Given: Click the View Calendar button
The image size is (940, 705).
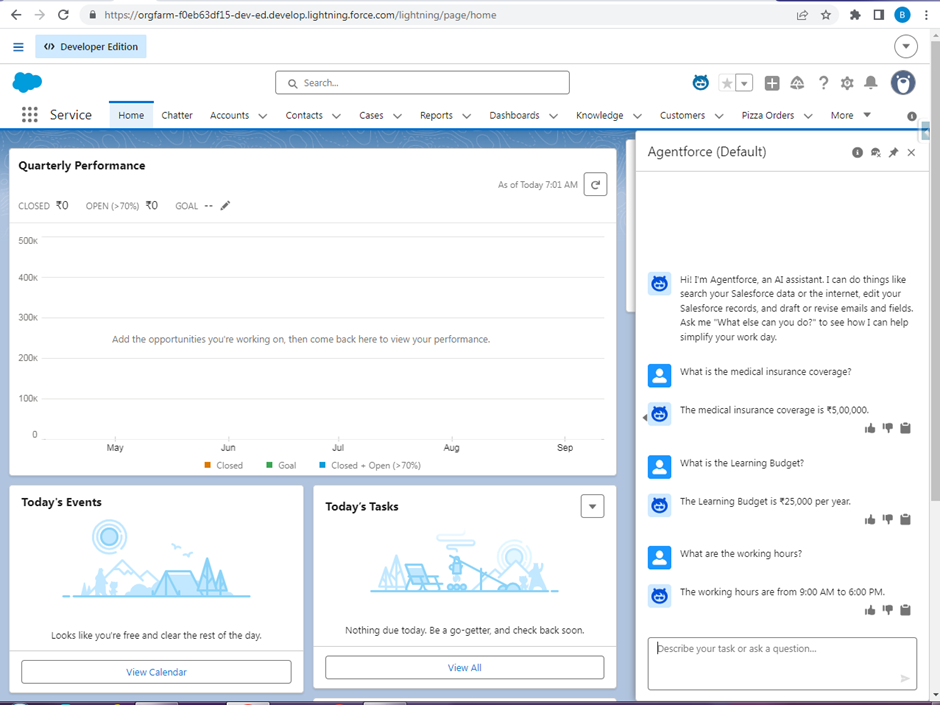Looking at the screenshot, I should (x=156, y=672).
